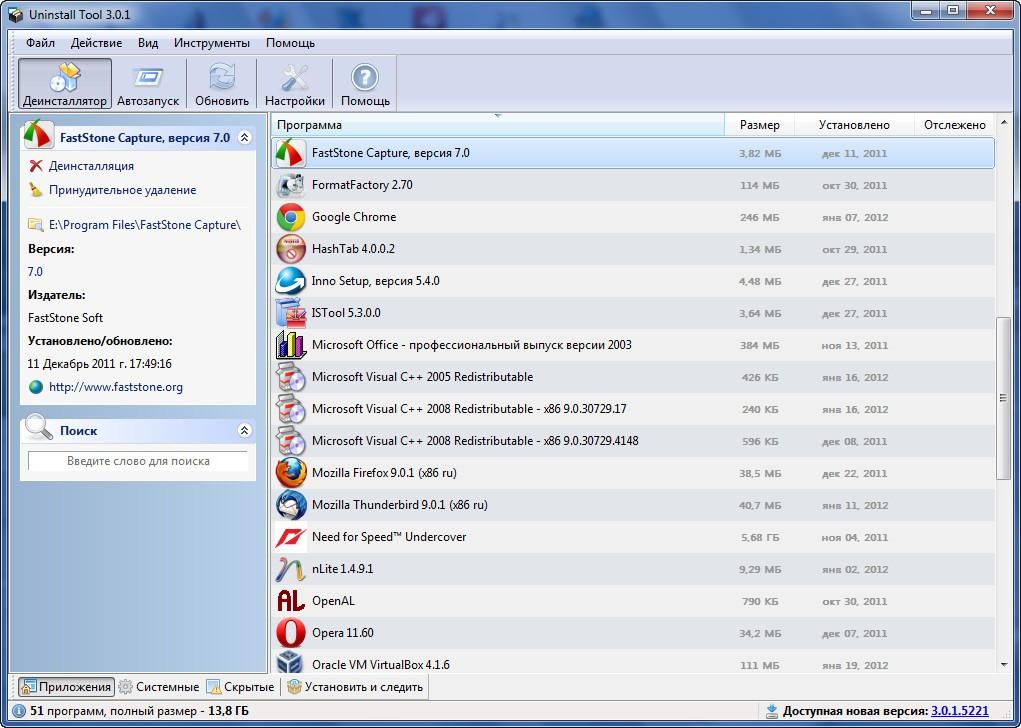Click the 5,68 ГБ size value

click(760, 538)
